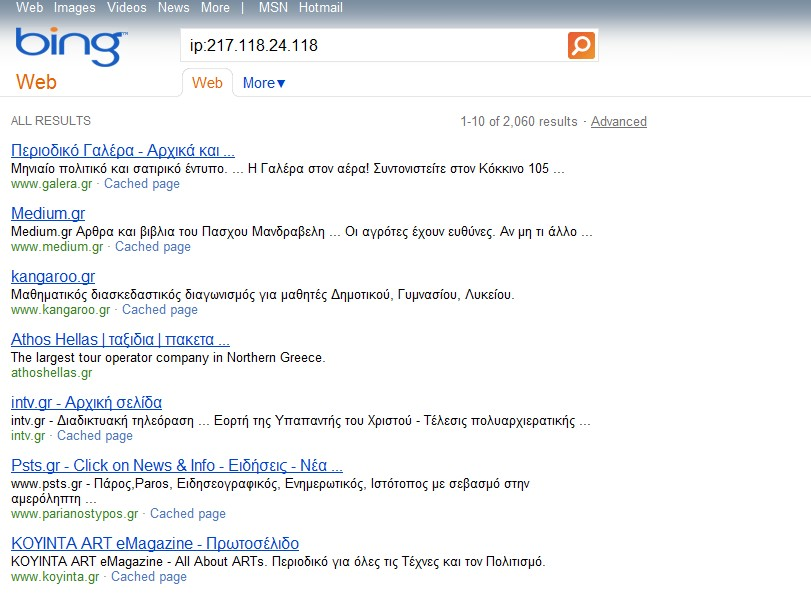Open the More menu in the top bar
Viewport: 811px width, 596px height.
point(215,7)
